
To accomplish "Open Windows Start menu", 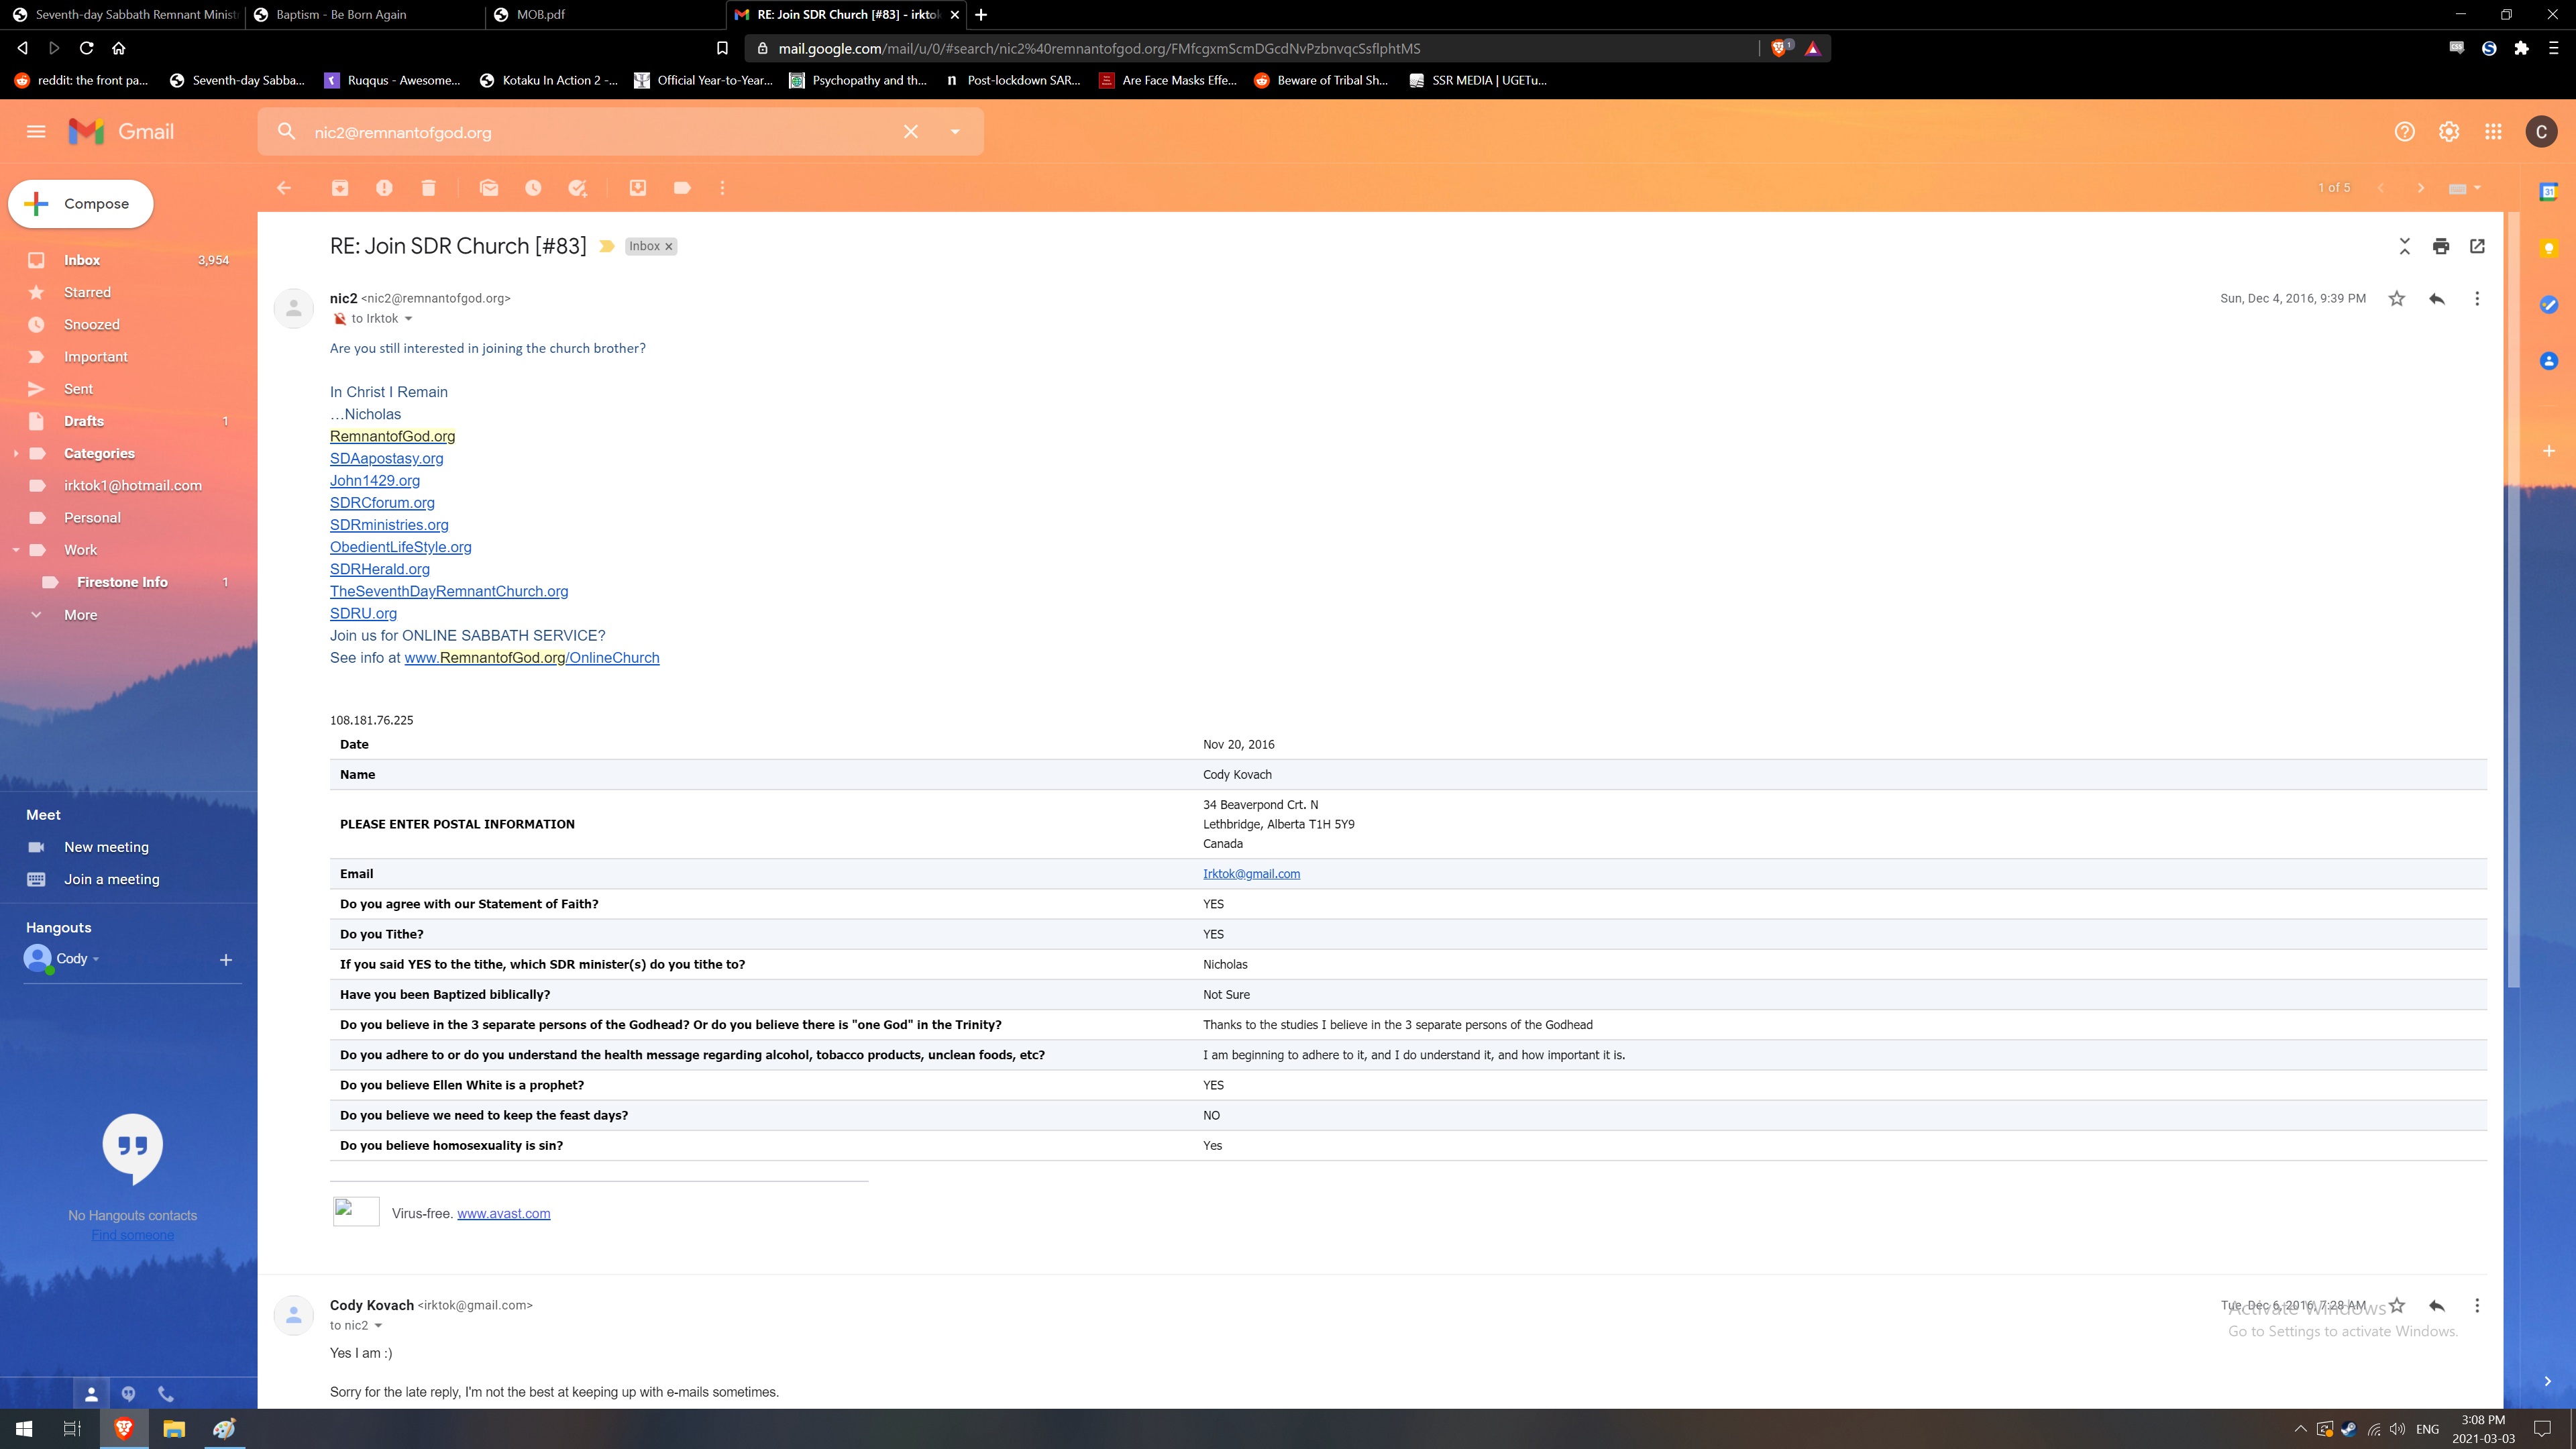I will tap(24, 1429).
